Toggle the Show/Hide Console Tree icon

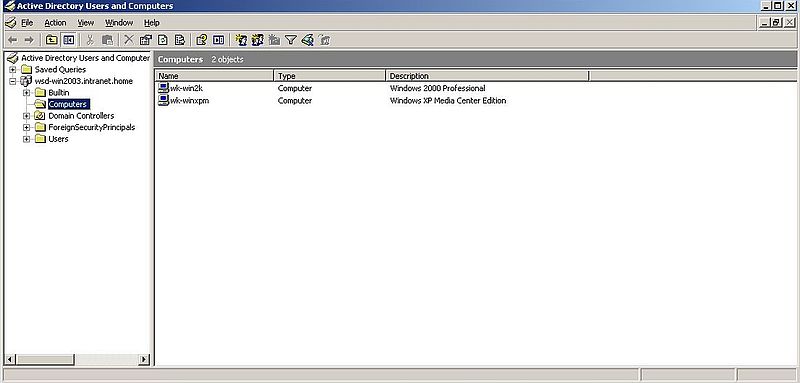tap(68, 40)
